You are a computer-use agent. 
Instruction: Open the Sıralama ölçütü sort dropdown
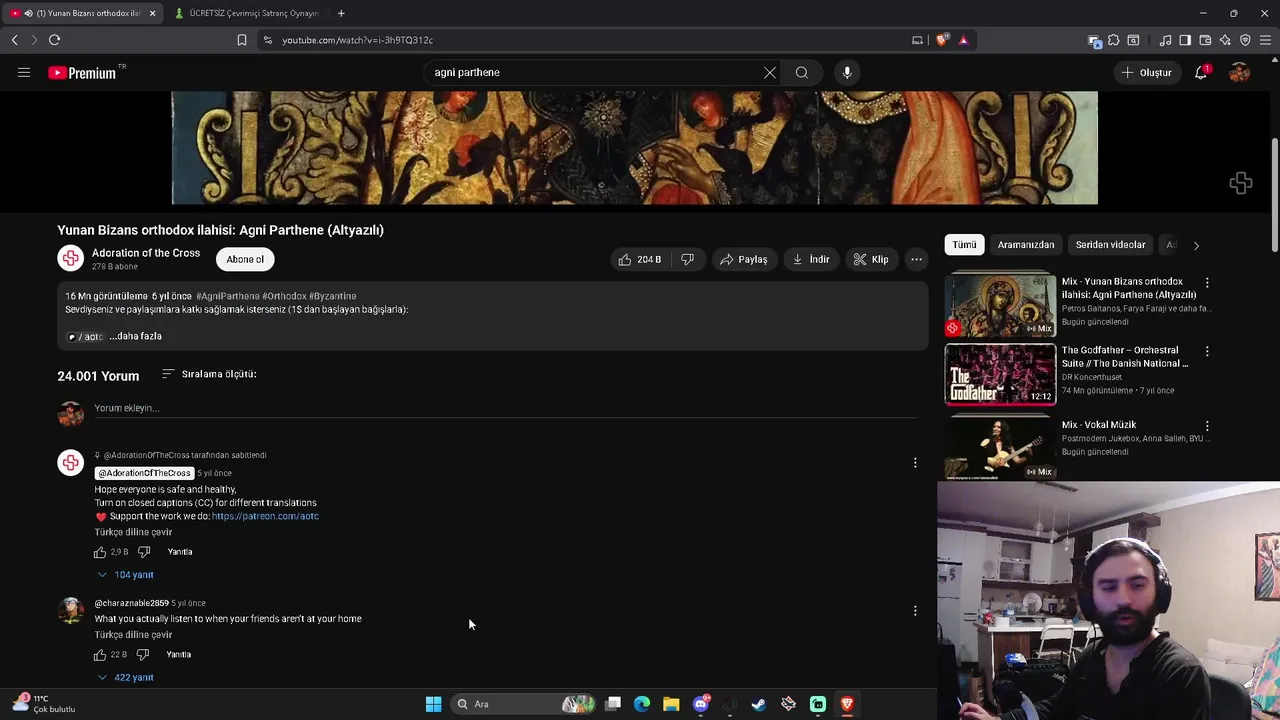pos(209,374)
